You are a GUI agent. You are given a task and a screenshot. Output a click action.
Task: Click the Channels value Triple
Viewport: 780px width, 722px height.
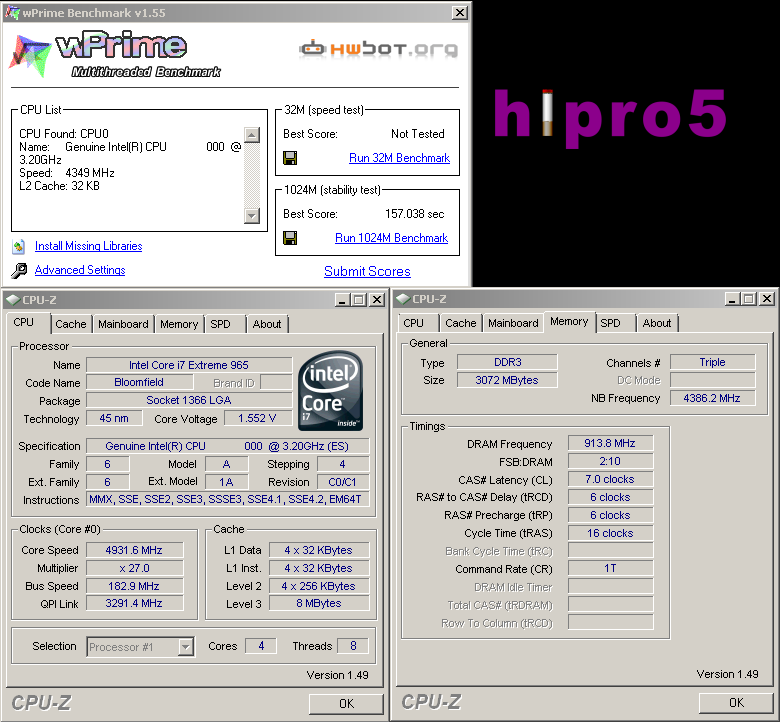[x=712, y=362]
